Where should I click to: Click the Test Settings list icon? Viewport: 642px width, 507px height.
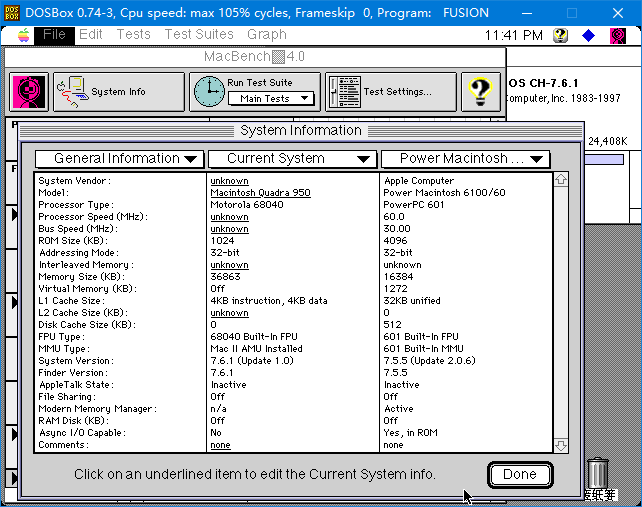[x=345, y=92]
